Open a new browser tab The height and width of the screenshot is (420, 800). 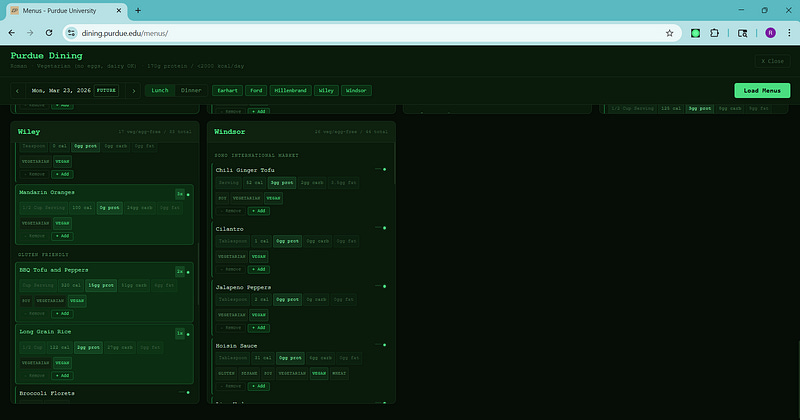[x=138, y=10]
